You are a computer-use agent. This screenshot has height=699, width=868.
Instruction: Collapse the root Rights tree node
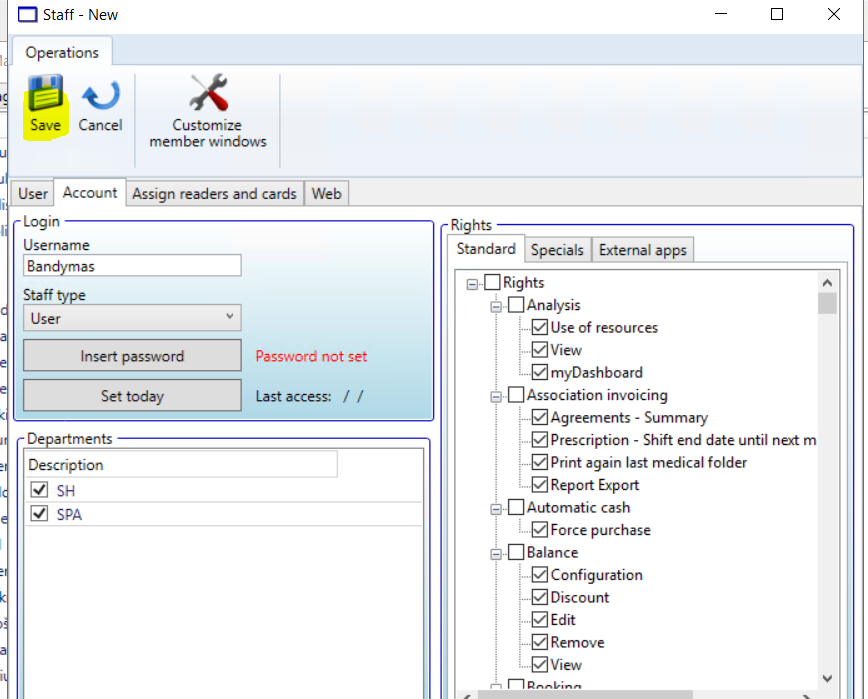click(472, 284)
